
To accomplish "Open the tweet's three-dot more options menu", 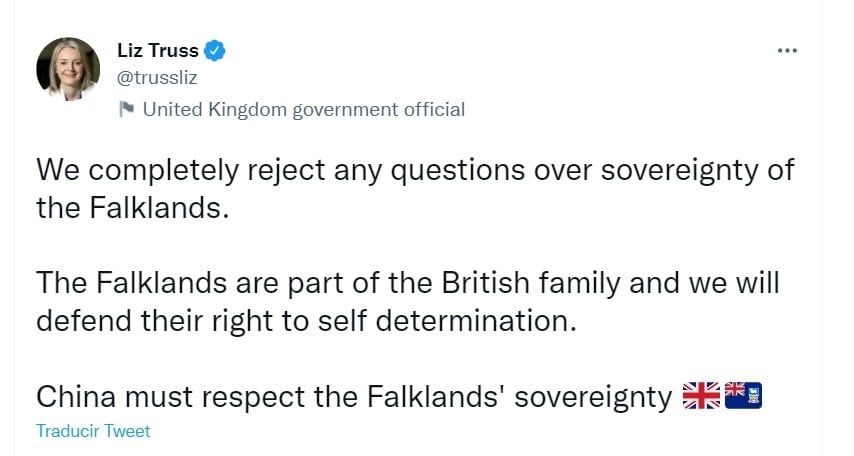I will pos(787,50).
